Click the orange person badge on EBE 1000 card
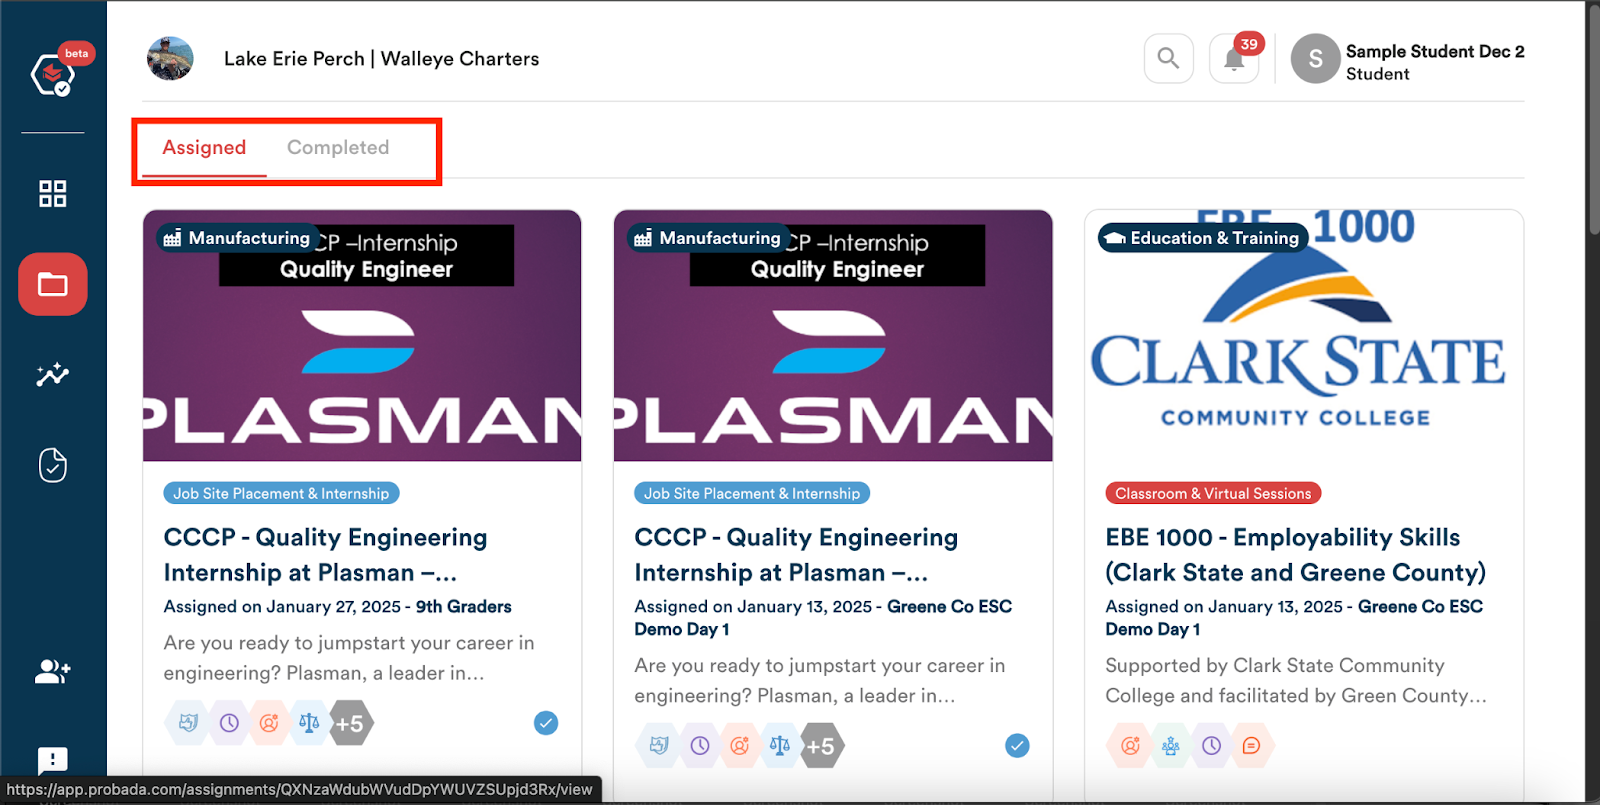The width and height of the screenshot is (1600, 805). (x=1130, y=746)
